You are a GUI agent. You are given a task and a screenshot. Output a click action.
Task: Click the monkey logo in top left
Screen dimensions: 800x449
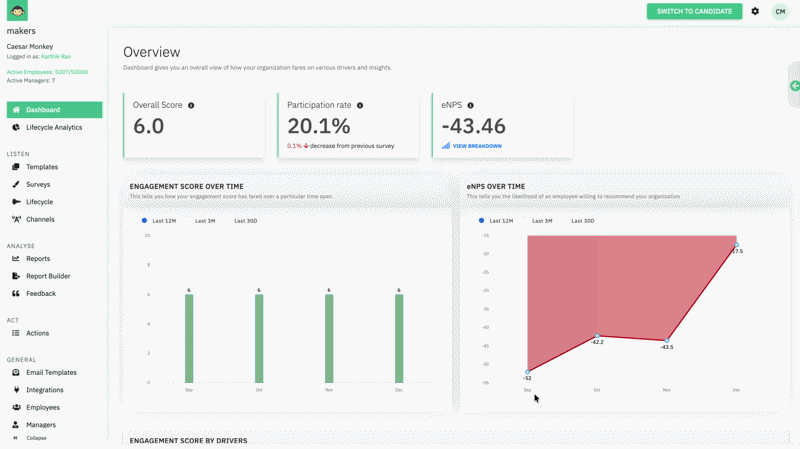(17, 12)
